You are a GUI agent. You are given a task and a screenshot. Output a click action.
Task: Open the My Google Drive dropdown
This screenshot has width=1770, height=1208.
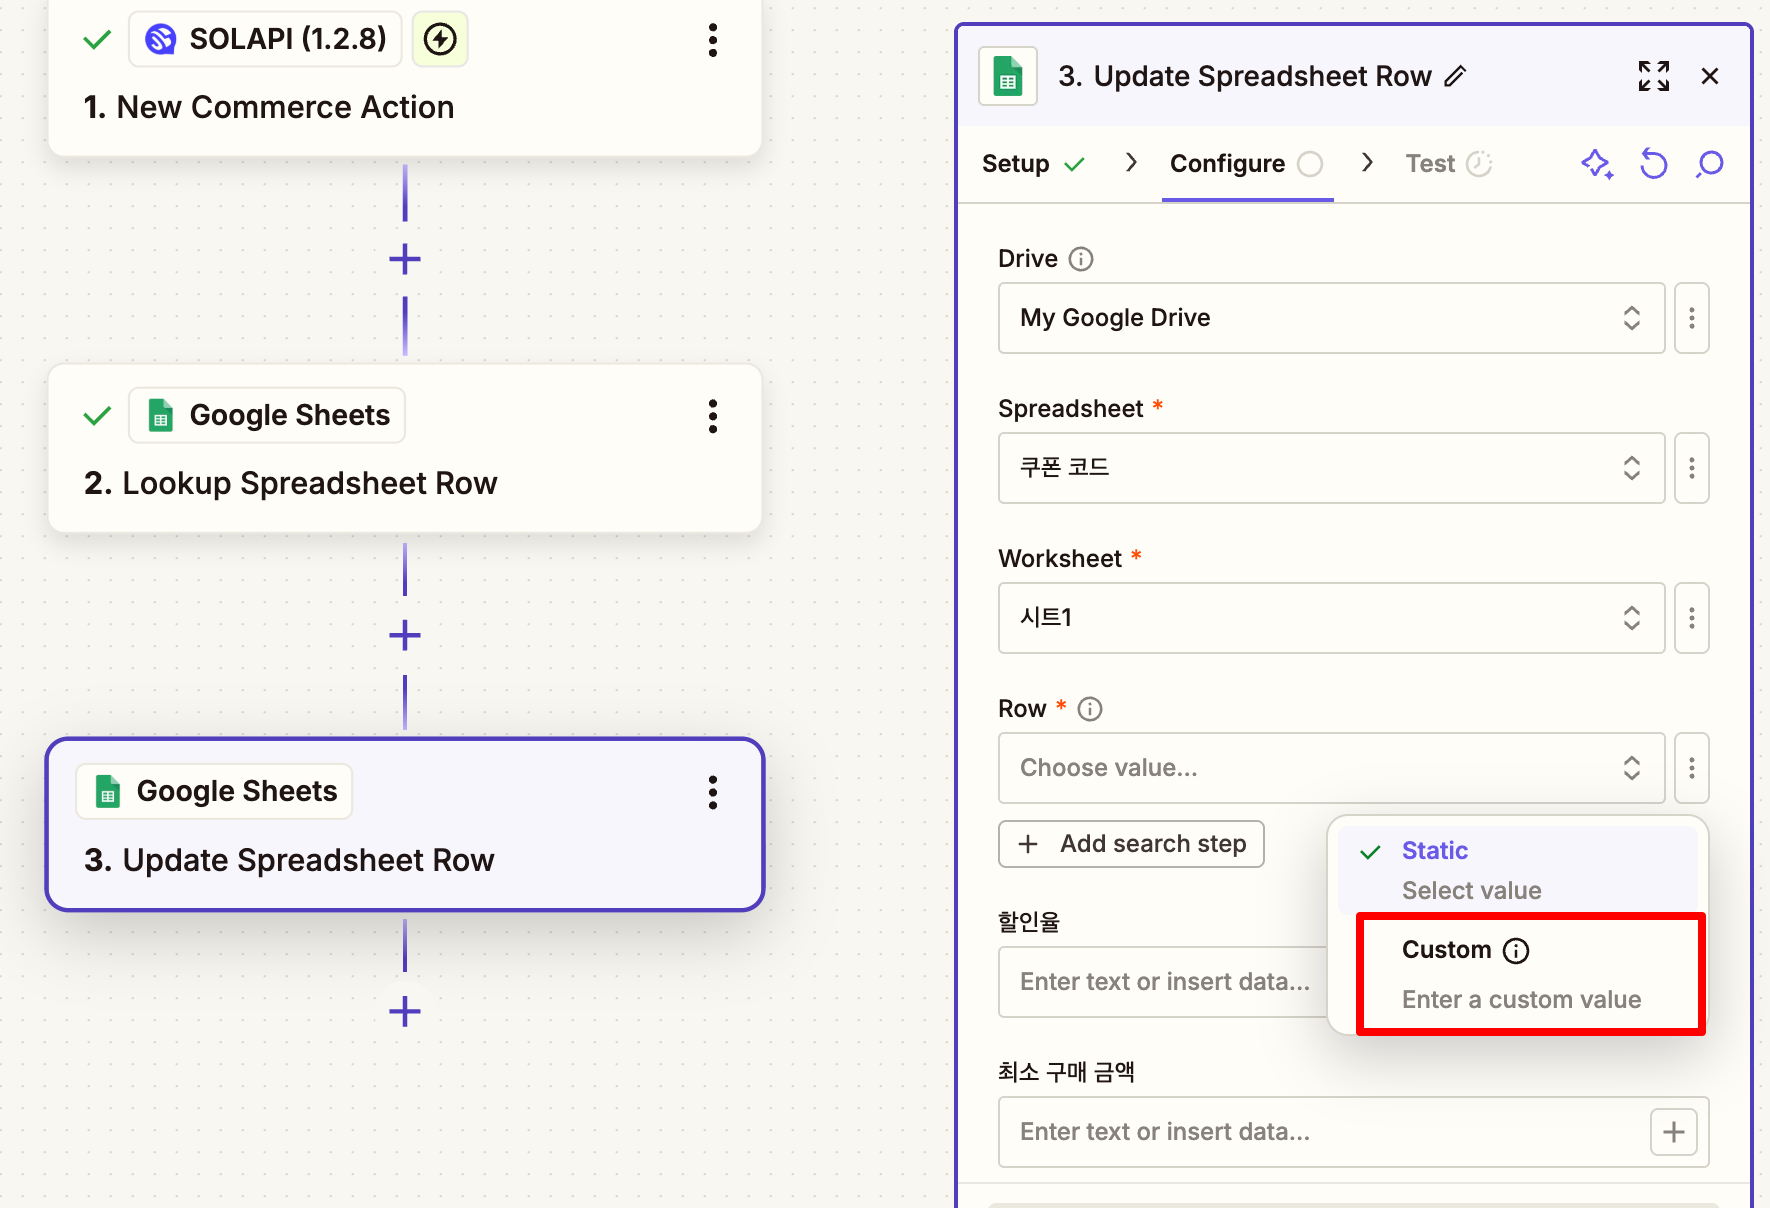[x=1331, y=318]
